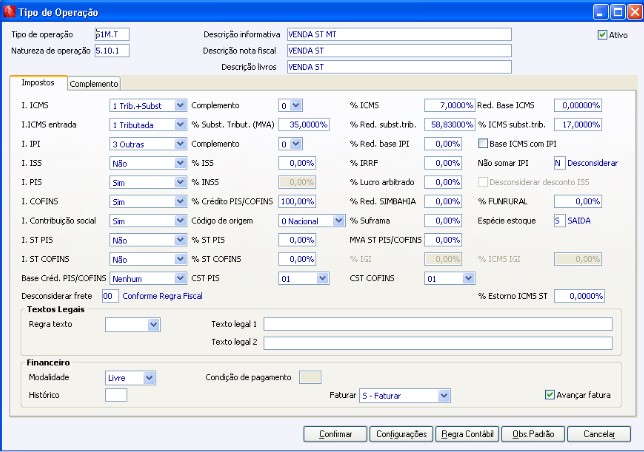Image resolution: width=644 pixels, height=452 pixels.
Task: Click the Cancelar button
Action: coord(599,434)
